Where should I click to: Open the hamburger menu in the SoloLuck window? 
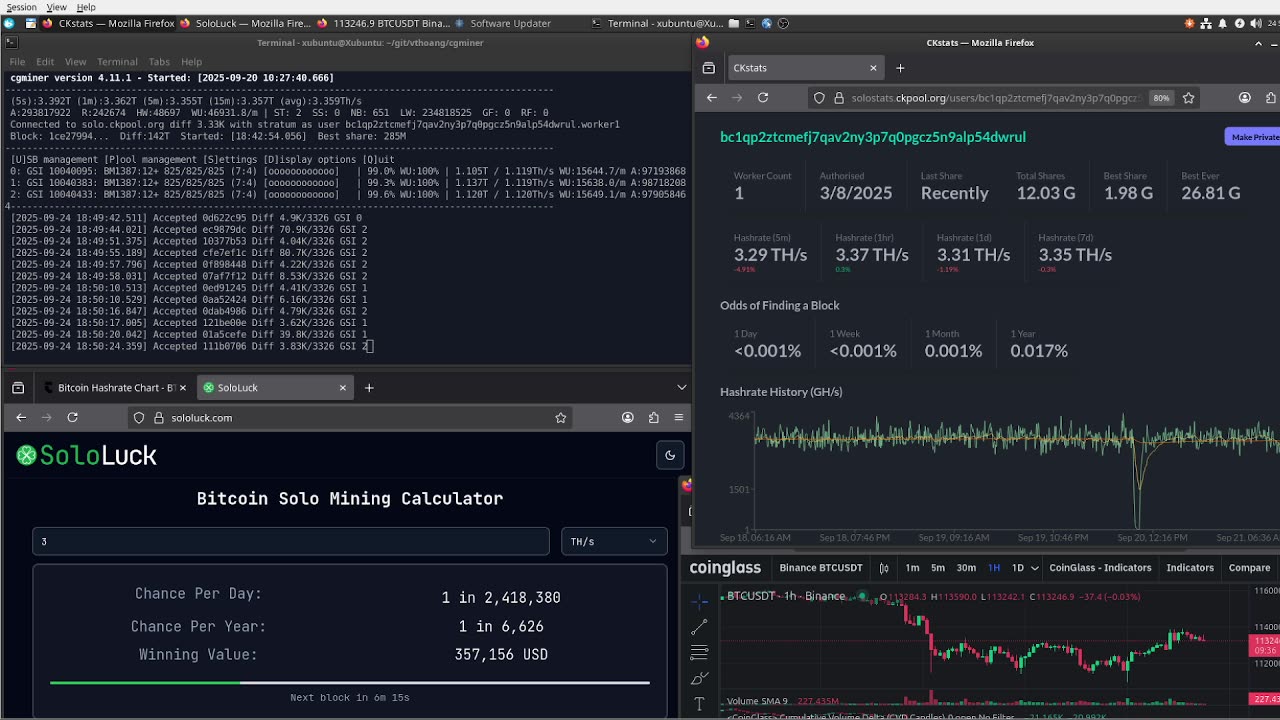coord(678,418)
